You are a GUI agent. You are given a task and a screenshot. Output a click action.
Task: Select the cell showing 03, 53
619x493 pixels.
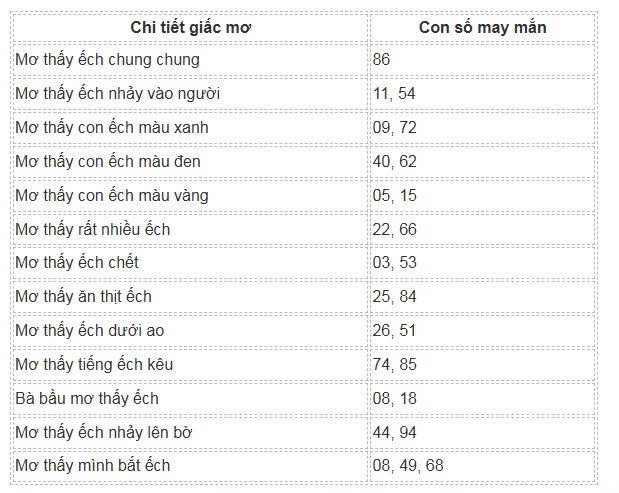pyautogui.click(x=390, y=263)
